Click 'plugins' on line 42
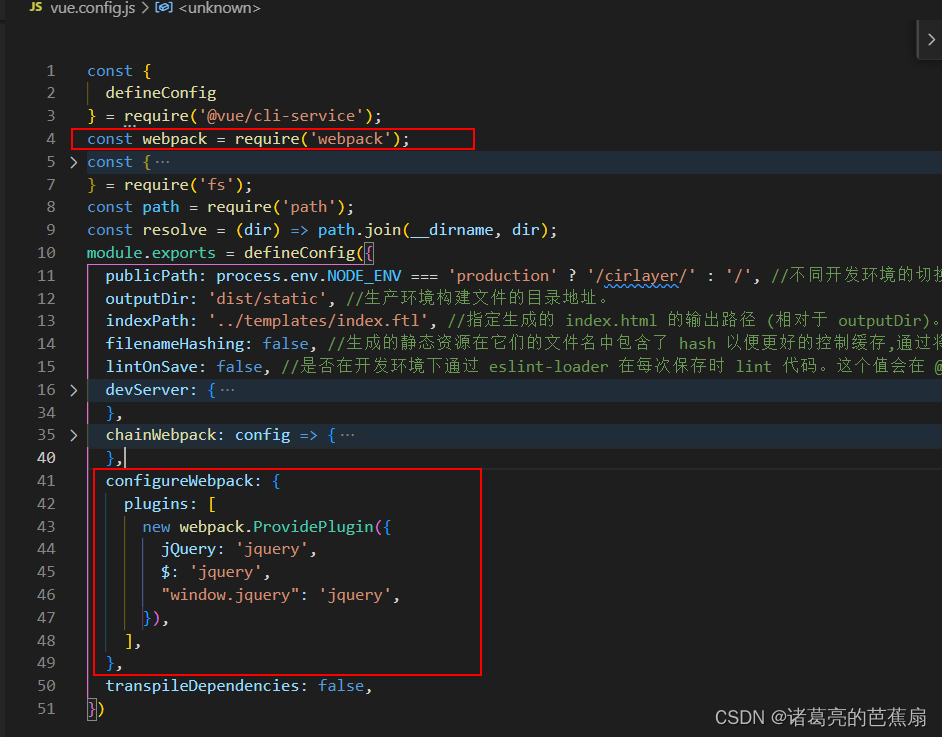This screenshot has width=942, height=737. 156,504
